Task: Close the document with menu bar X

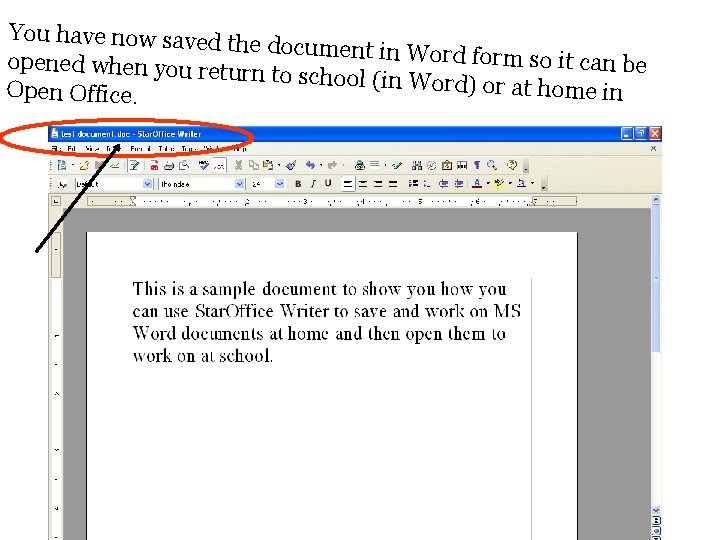Action: click(x=653, y=148)
